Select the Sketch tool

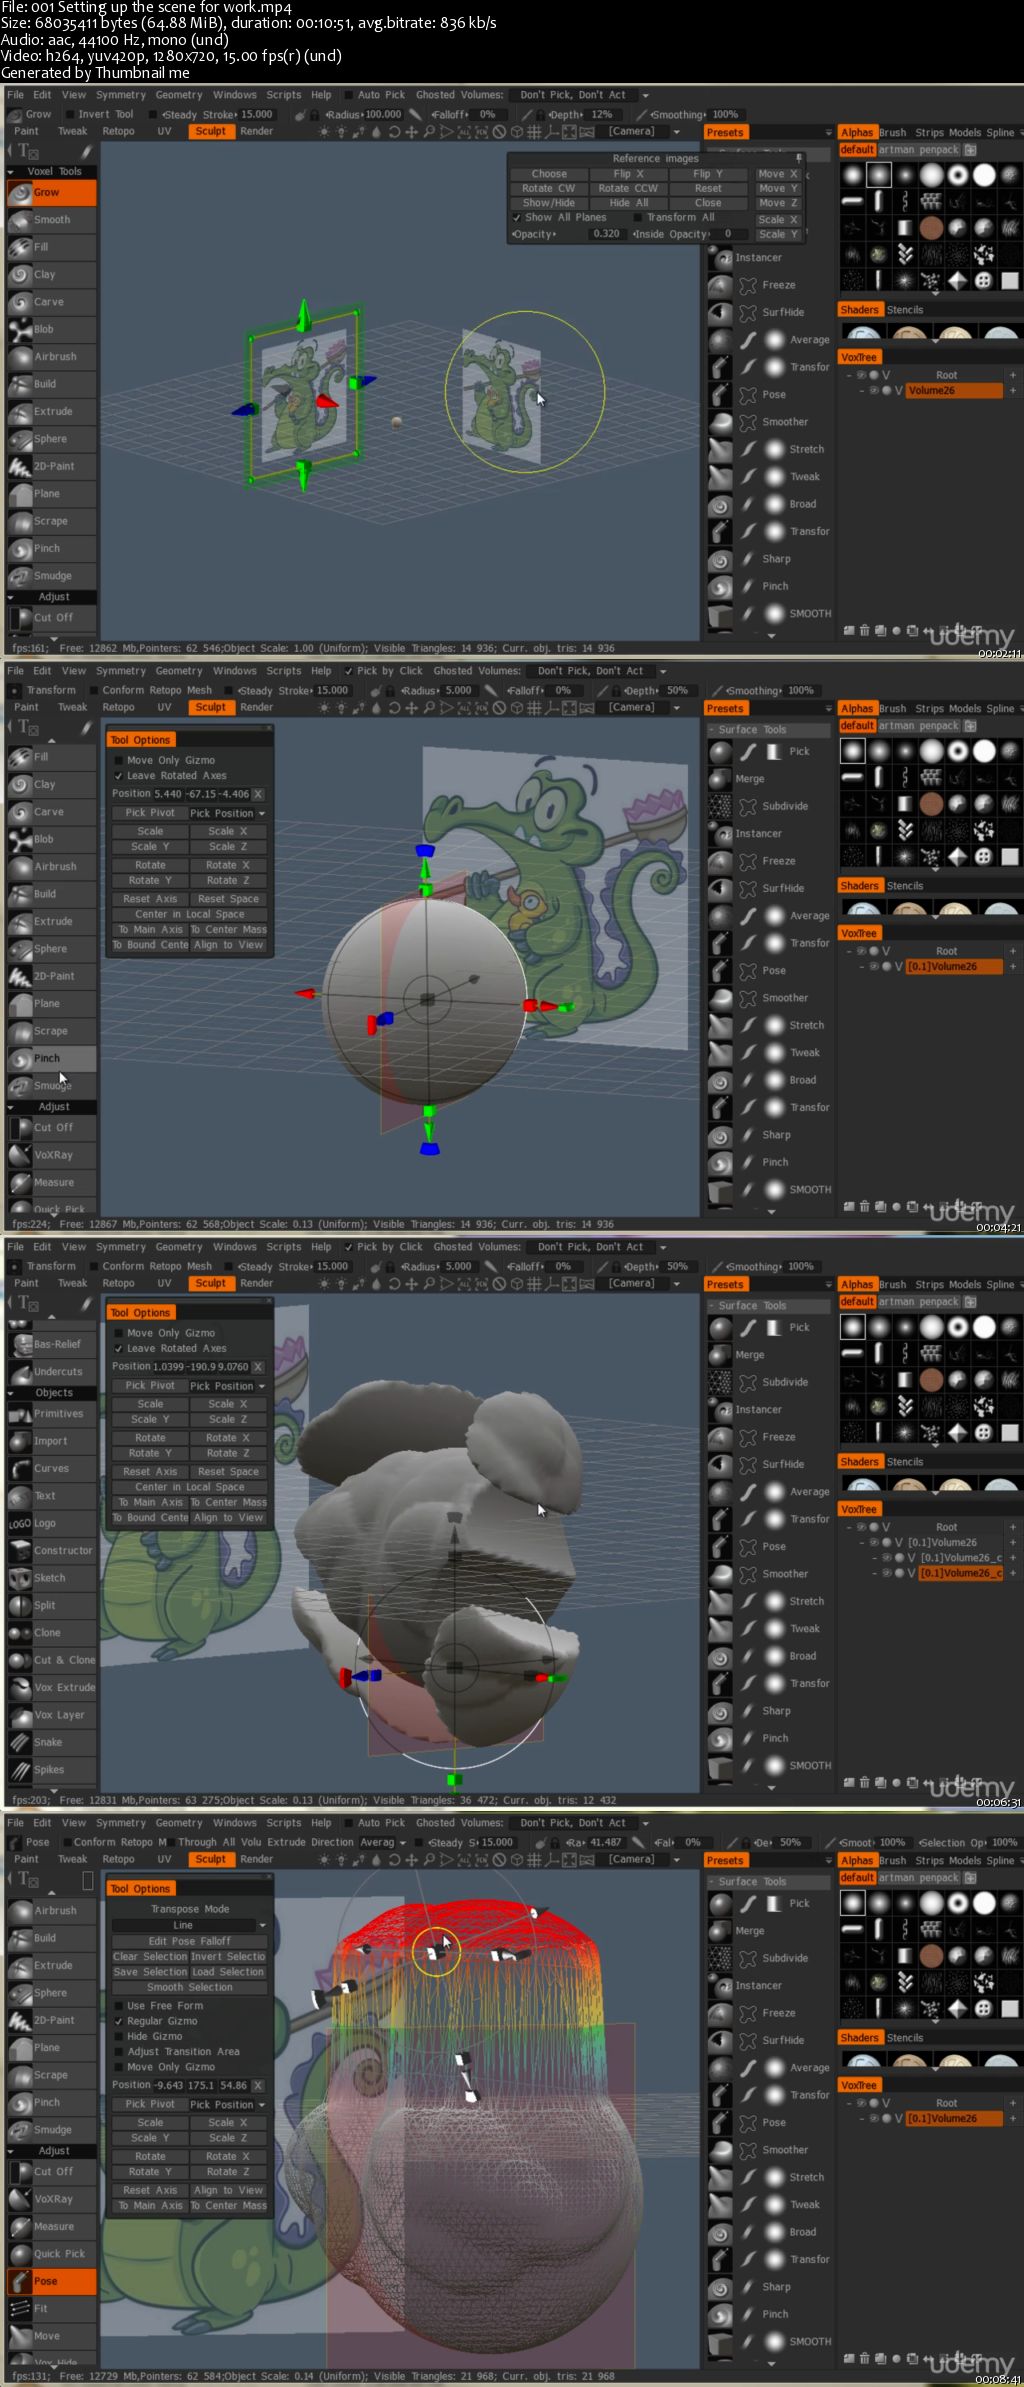[x=52, y=1577]
